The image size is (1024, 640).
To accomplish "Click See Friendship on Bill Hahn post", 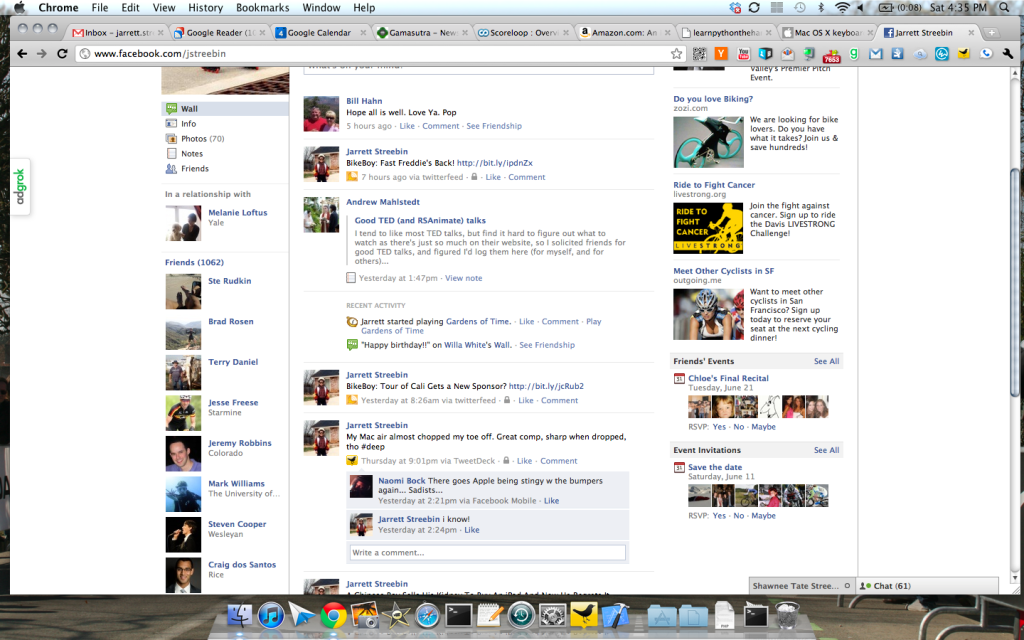I will (494, 126).
